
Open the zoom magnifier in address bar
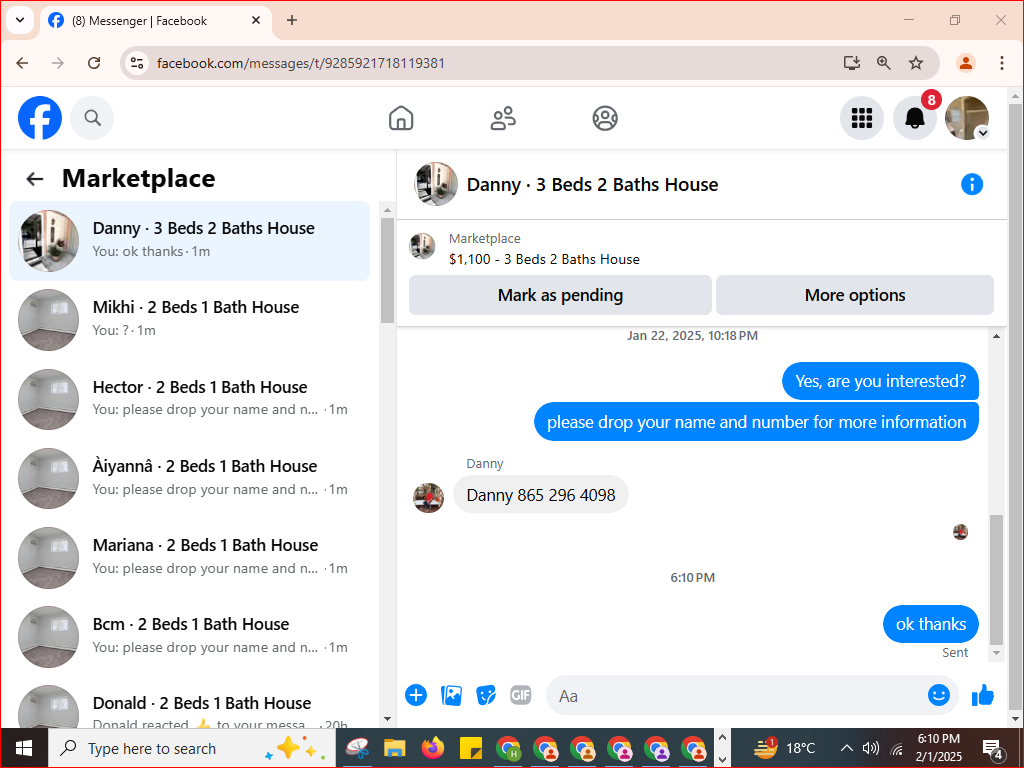click(884, 63)
